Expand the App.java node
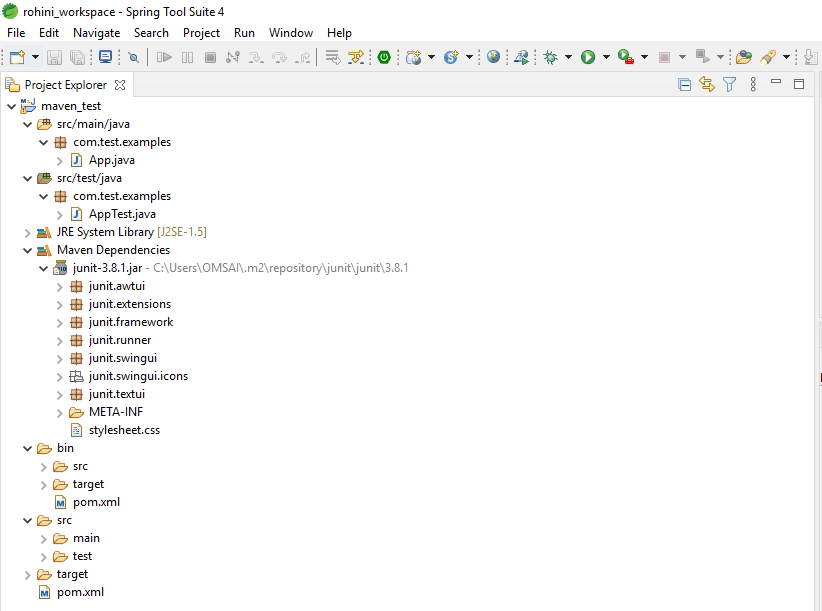The width and height of the screenshot is (822, 611). 60,161
